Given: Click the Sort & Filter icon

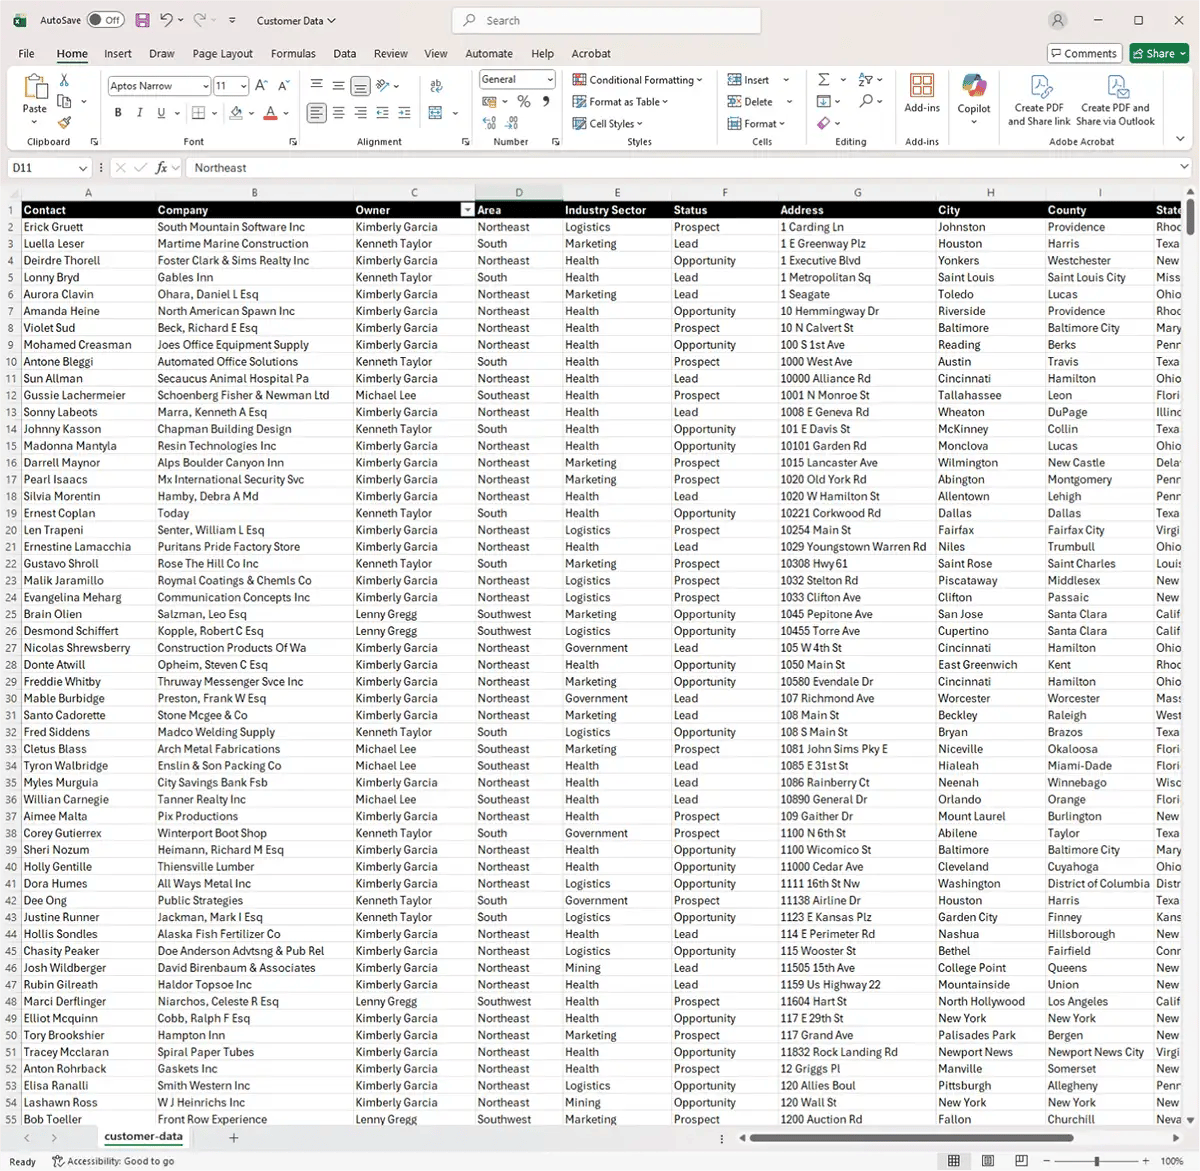Looking at the screenshot, I should pyautogui.click(x=865, y=80).
